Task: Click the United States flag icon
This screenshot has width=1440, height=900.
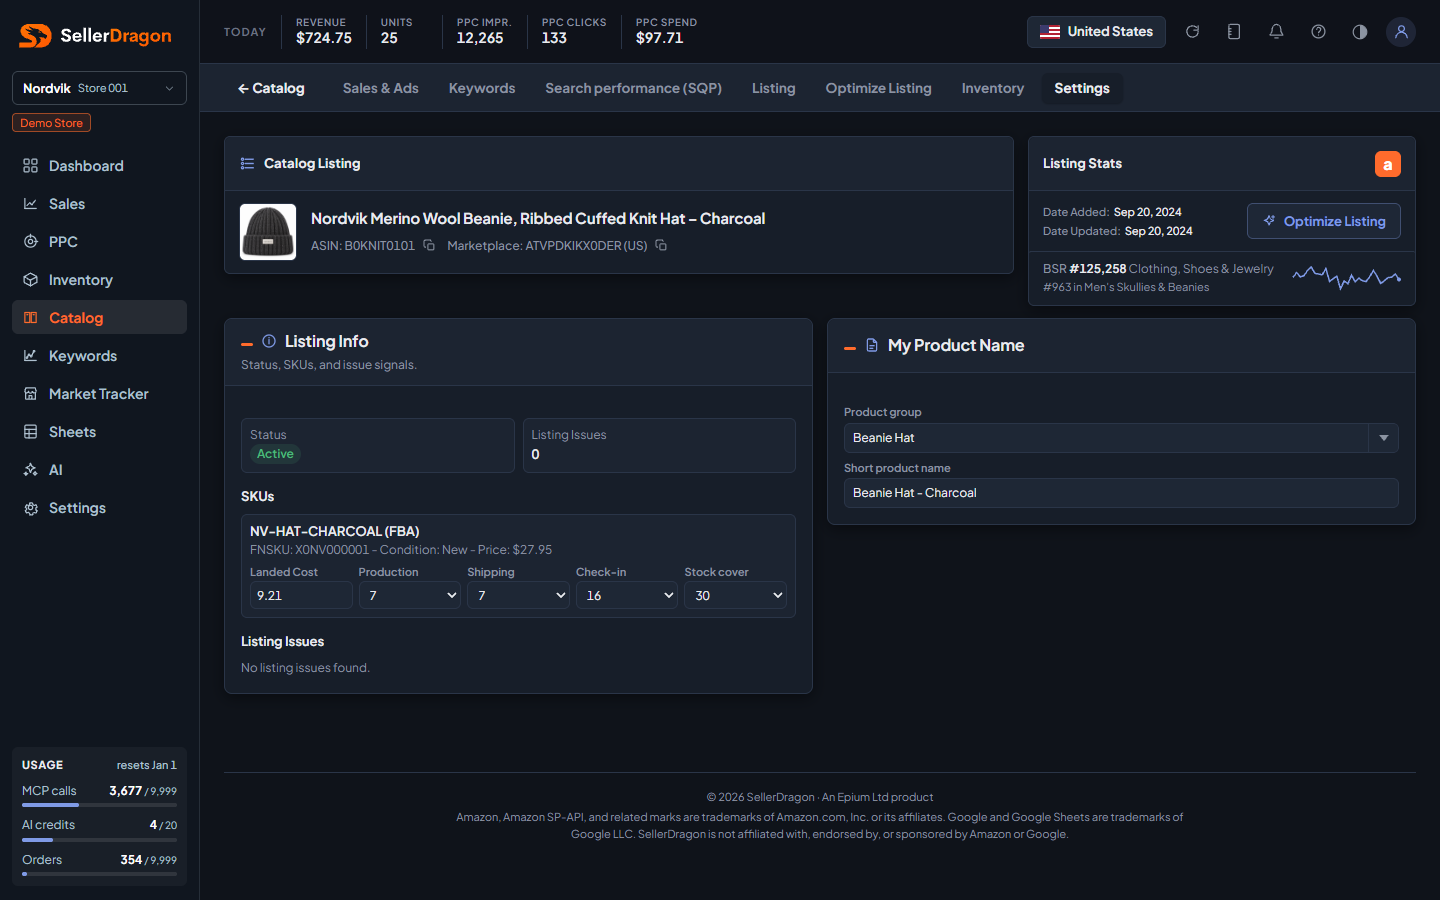Action: pos(1050,32)
